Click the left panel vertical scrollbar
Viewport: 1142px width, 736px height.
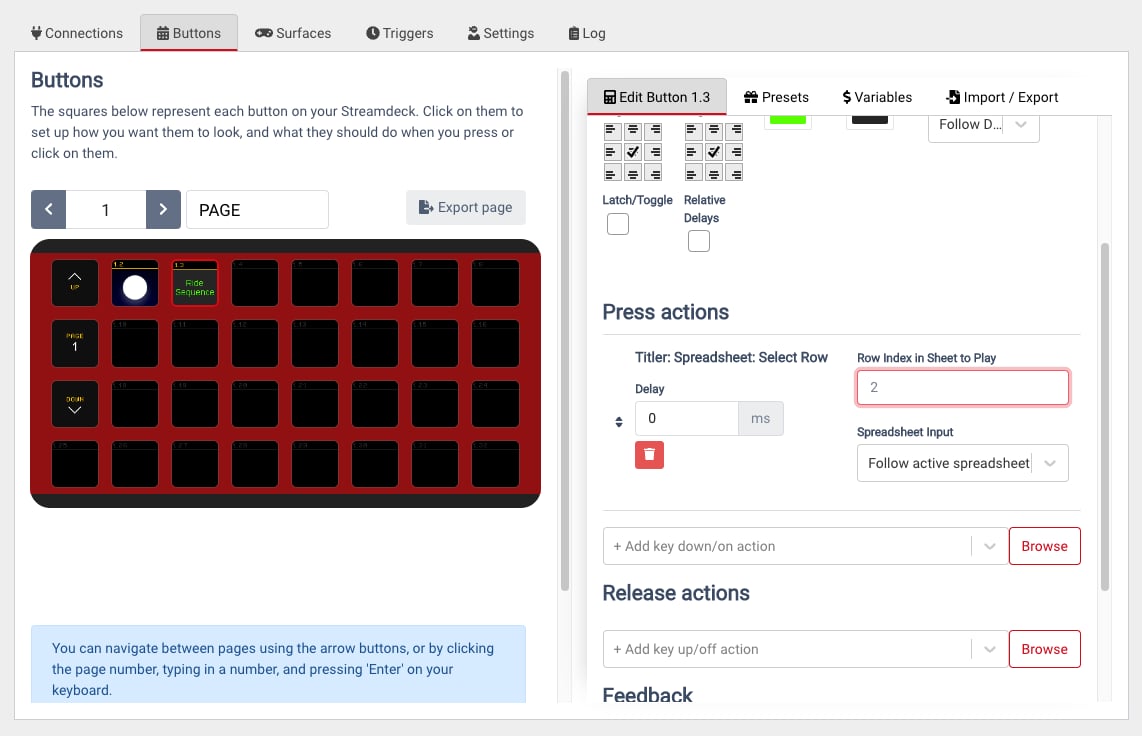click(x=564, y=331)
